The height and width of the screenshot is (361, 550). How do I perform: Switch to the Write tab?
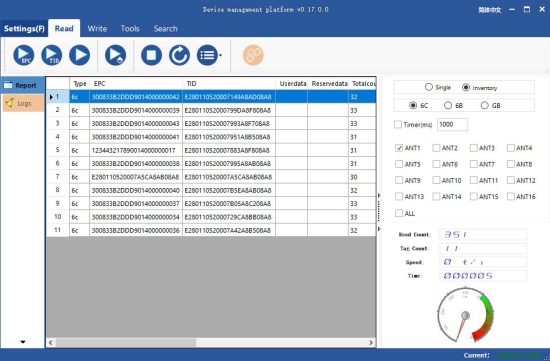[97, 28]
